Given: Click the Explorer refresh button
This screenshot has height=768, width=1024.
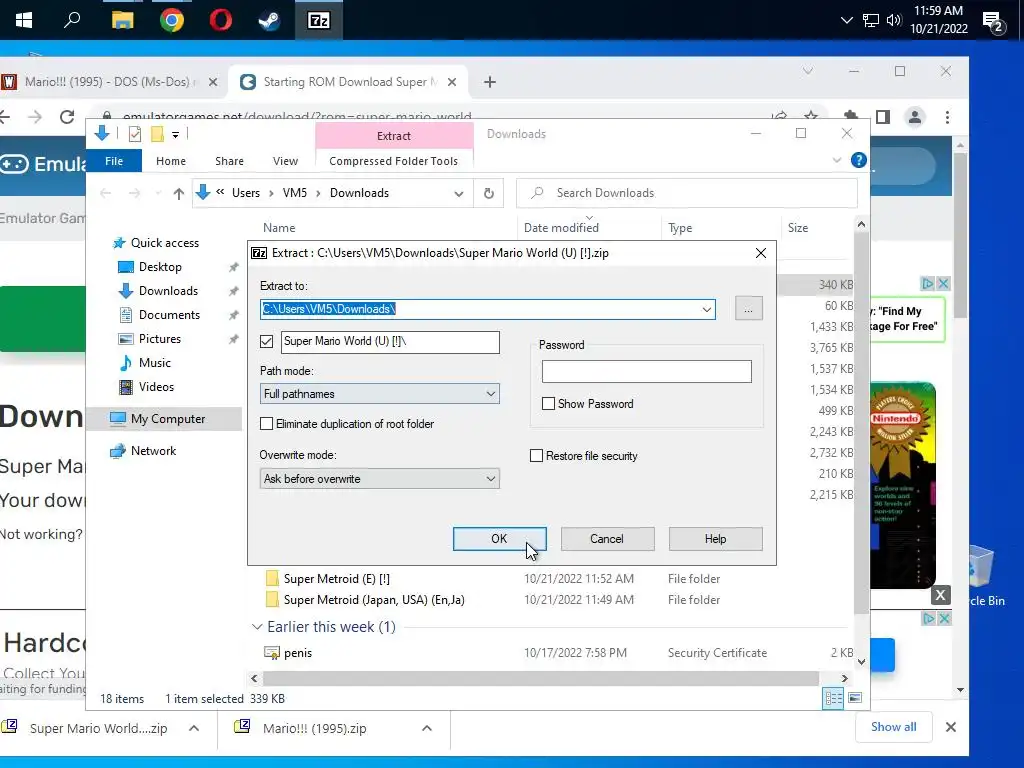Looking at the screenshot, I should tap(488, 193).
